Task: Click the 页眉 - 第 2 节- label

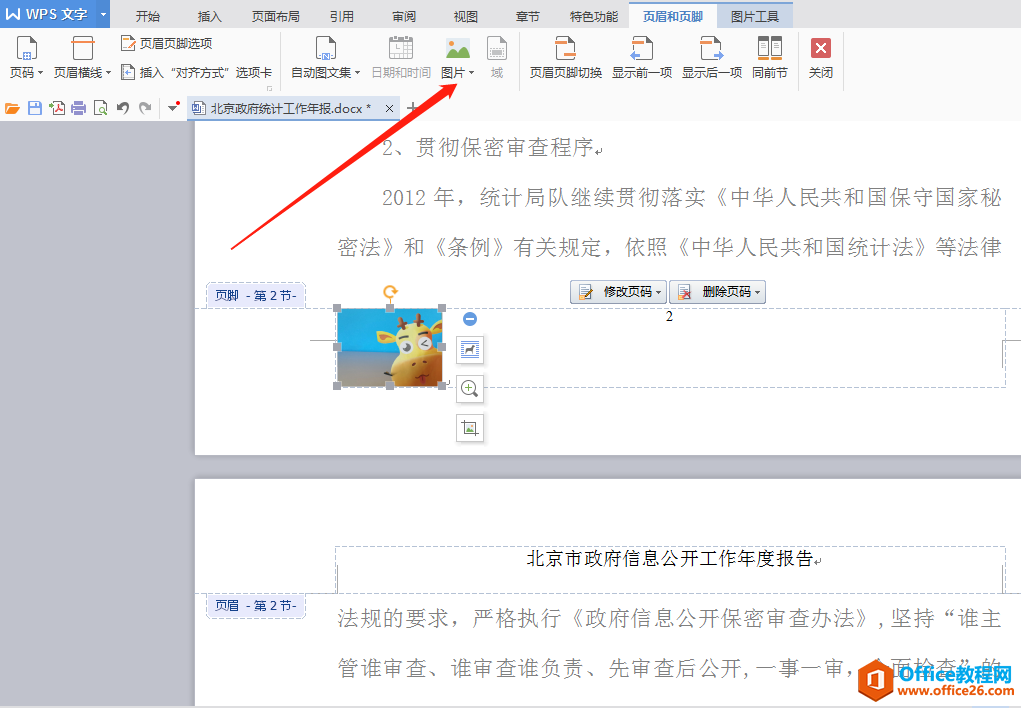Action: (256, 605)
